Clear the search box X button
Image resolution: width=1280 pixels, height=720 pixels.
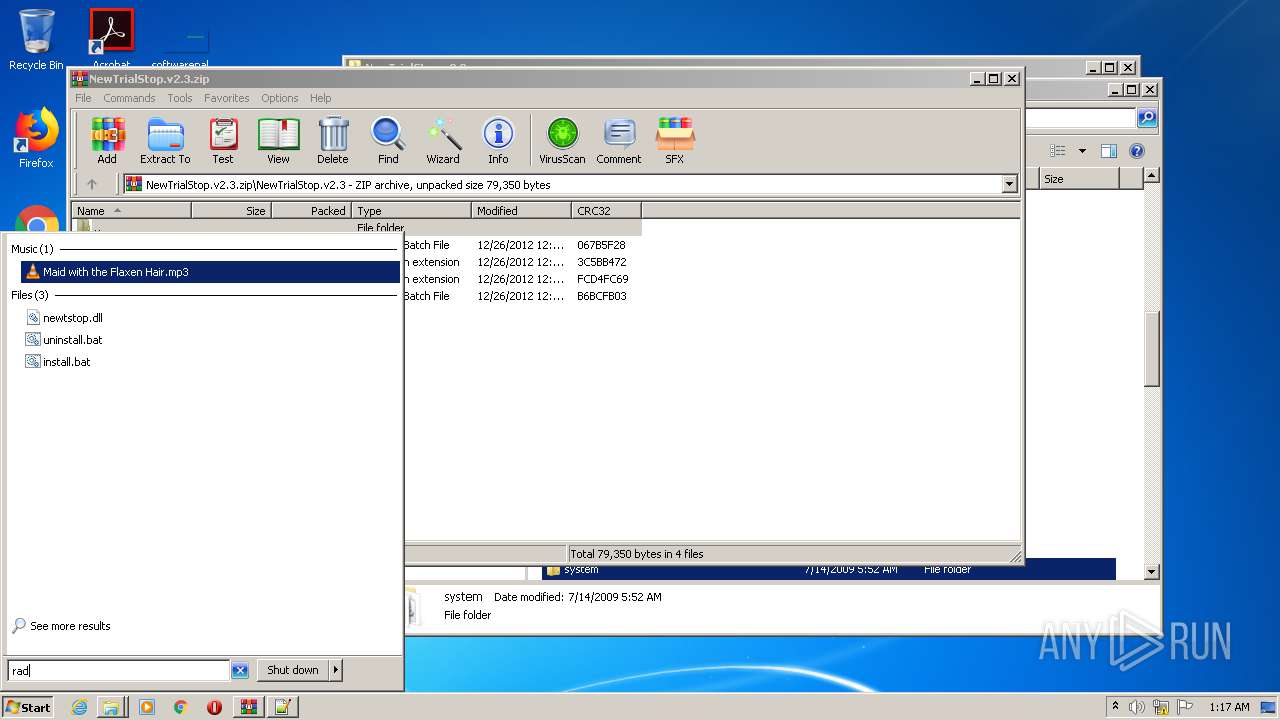[240, 670]
